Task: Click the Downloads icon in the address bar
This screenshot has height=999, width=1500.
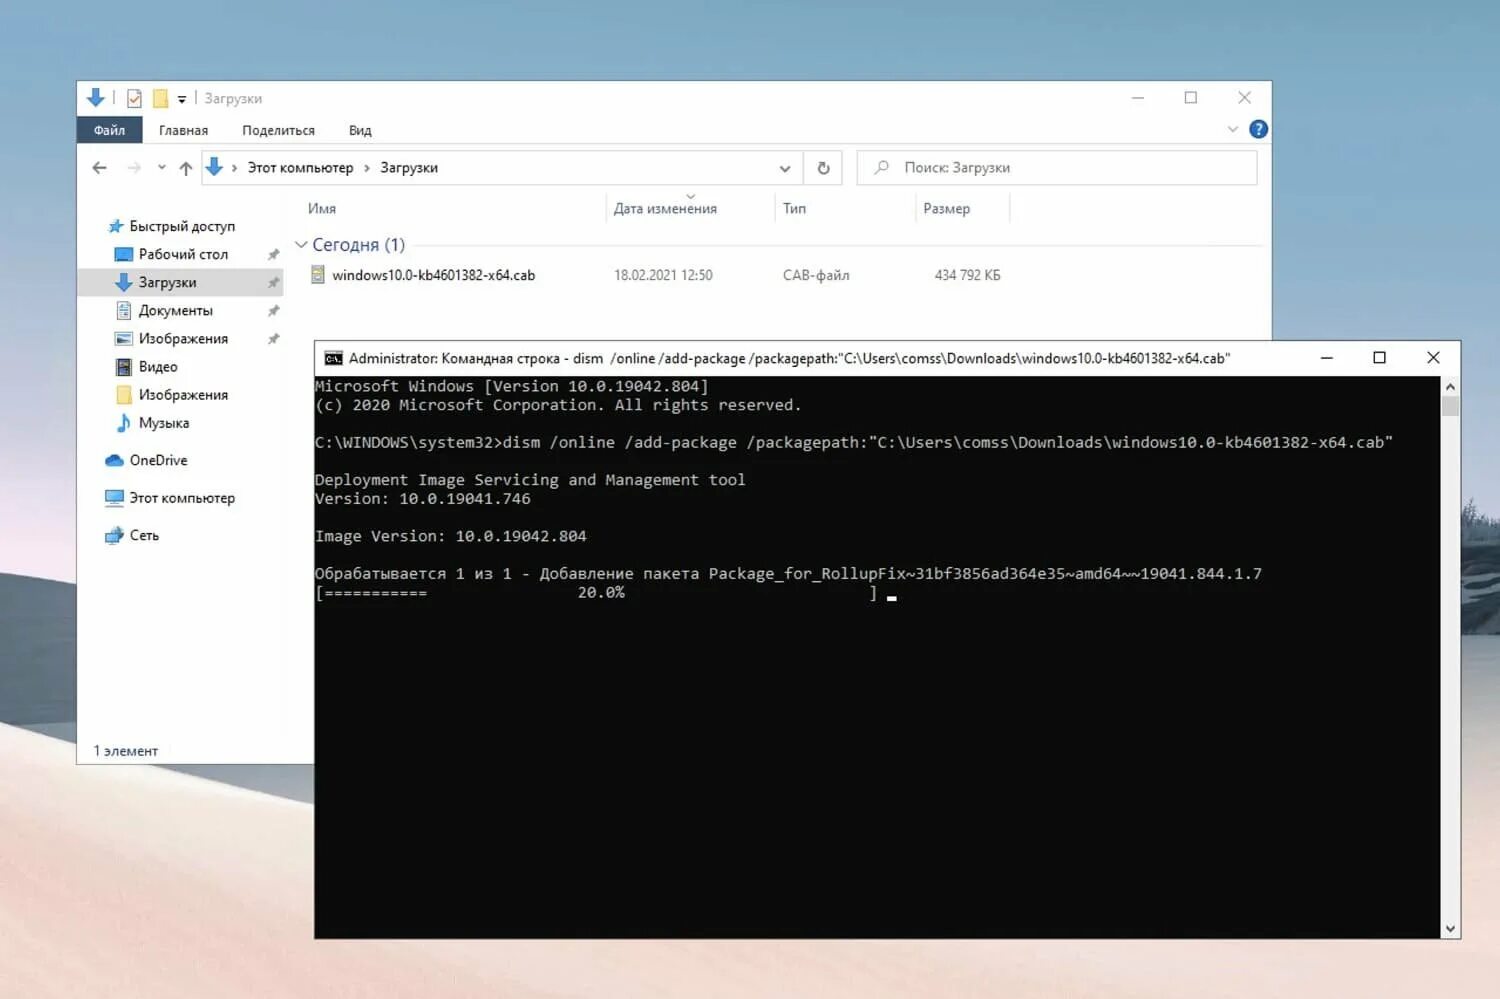Action: (214, 167)
